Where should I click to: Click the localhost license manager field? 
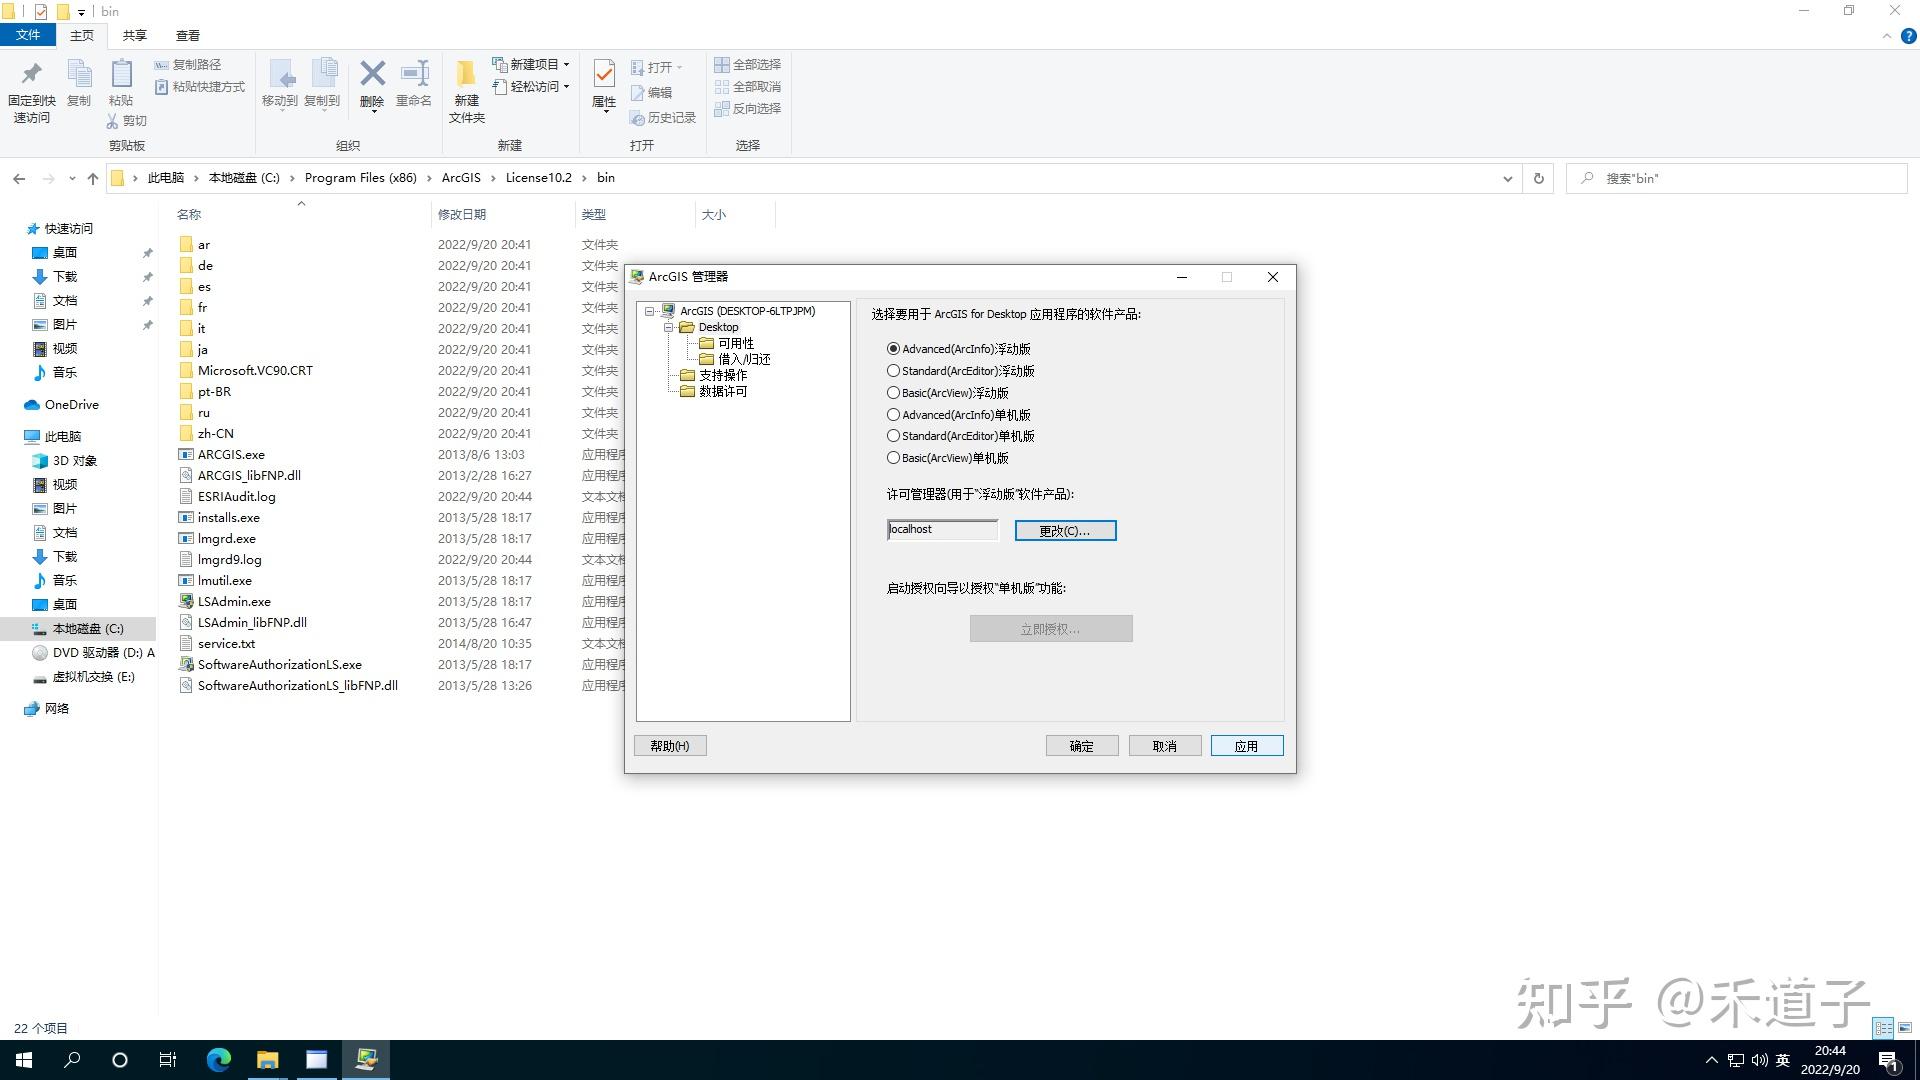click(943, 530)
